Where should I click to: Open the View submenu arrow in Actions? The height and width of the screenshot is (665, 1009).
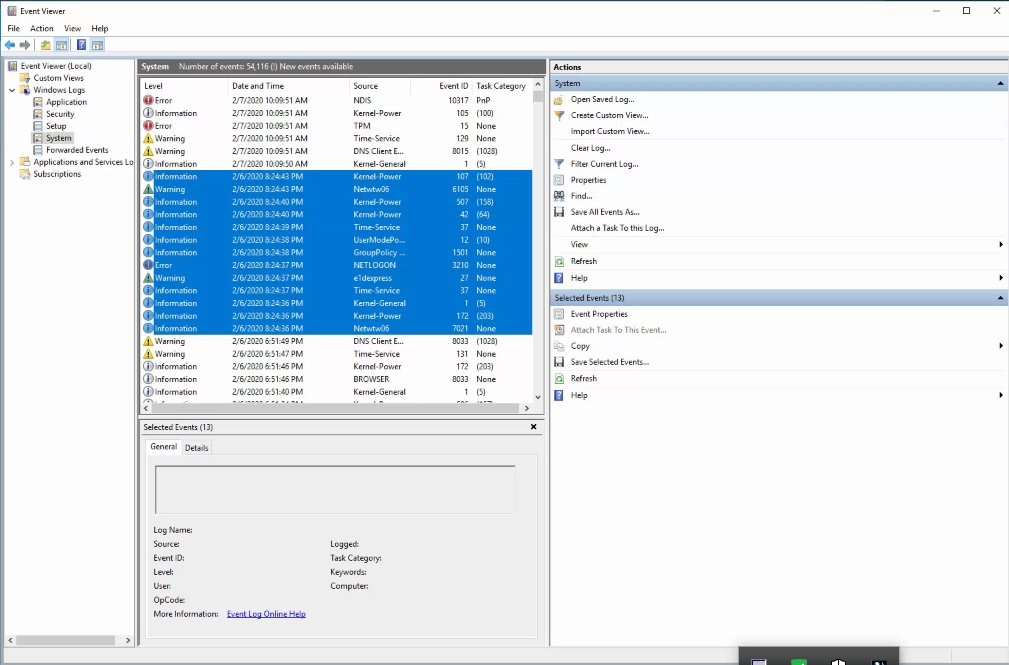pos(1001,245)
